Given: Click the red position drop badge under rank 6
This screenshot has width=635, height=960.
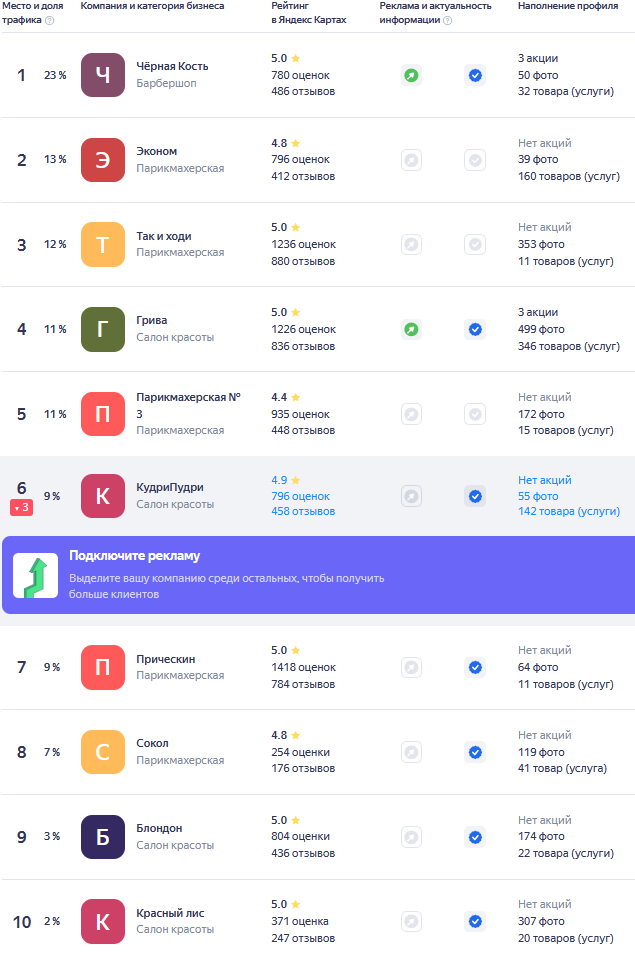Looking at the screenshot, I should point(23,508).
